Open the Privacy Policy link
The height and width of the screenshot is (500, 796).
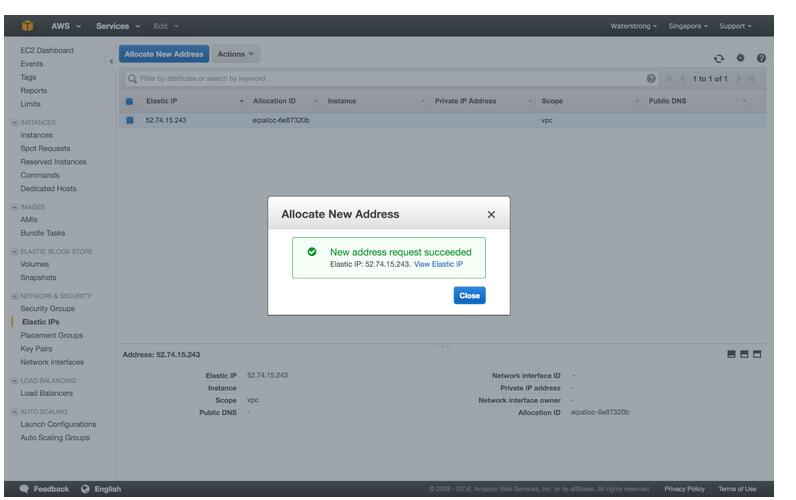(x=684, y=489)
